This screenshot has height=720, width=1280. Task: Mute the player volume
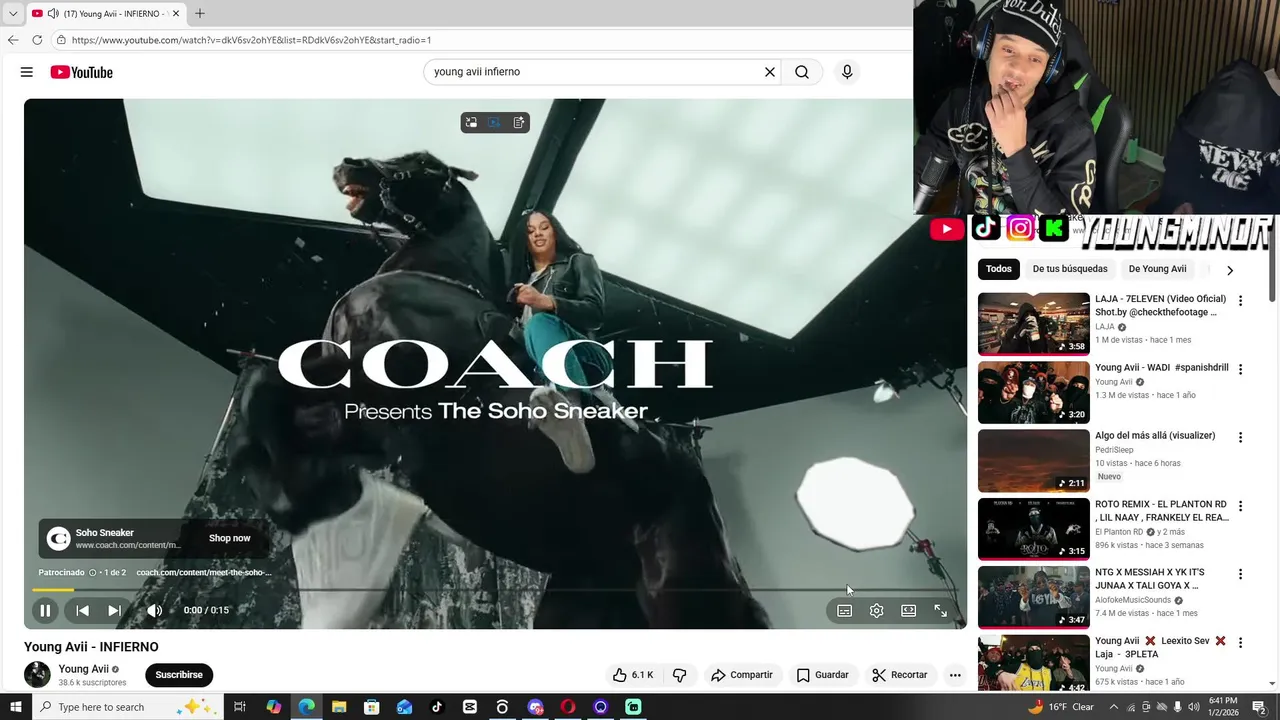155,610
